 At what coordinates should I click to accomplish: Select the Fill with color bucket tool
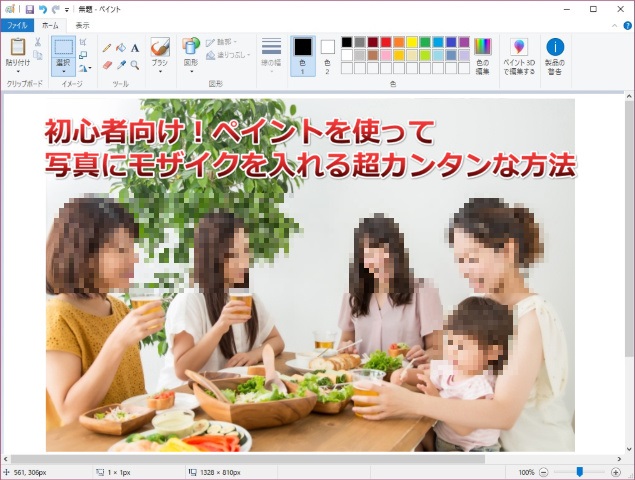(121, 48)
